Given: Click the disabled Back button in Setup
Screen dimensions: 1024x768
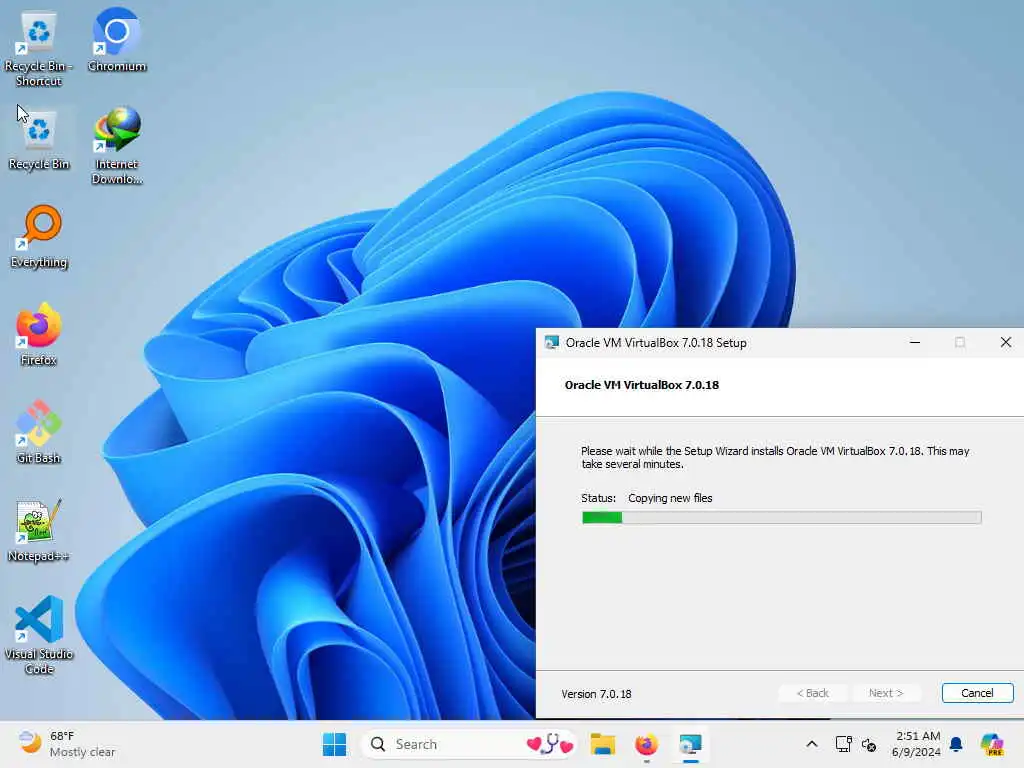Looking at the screenshot, I should click(812, 693).
